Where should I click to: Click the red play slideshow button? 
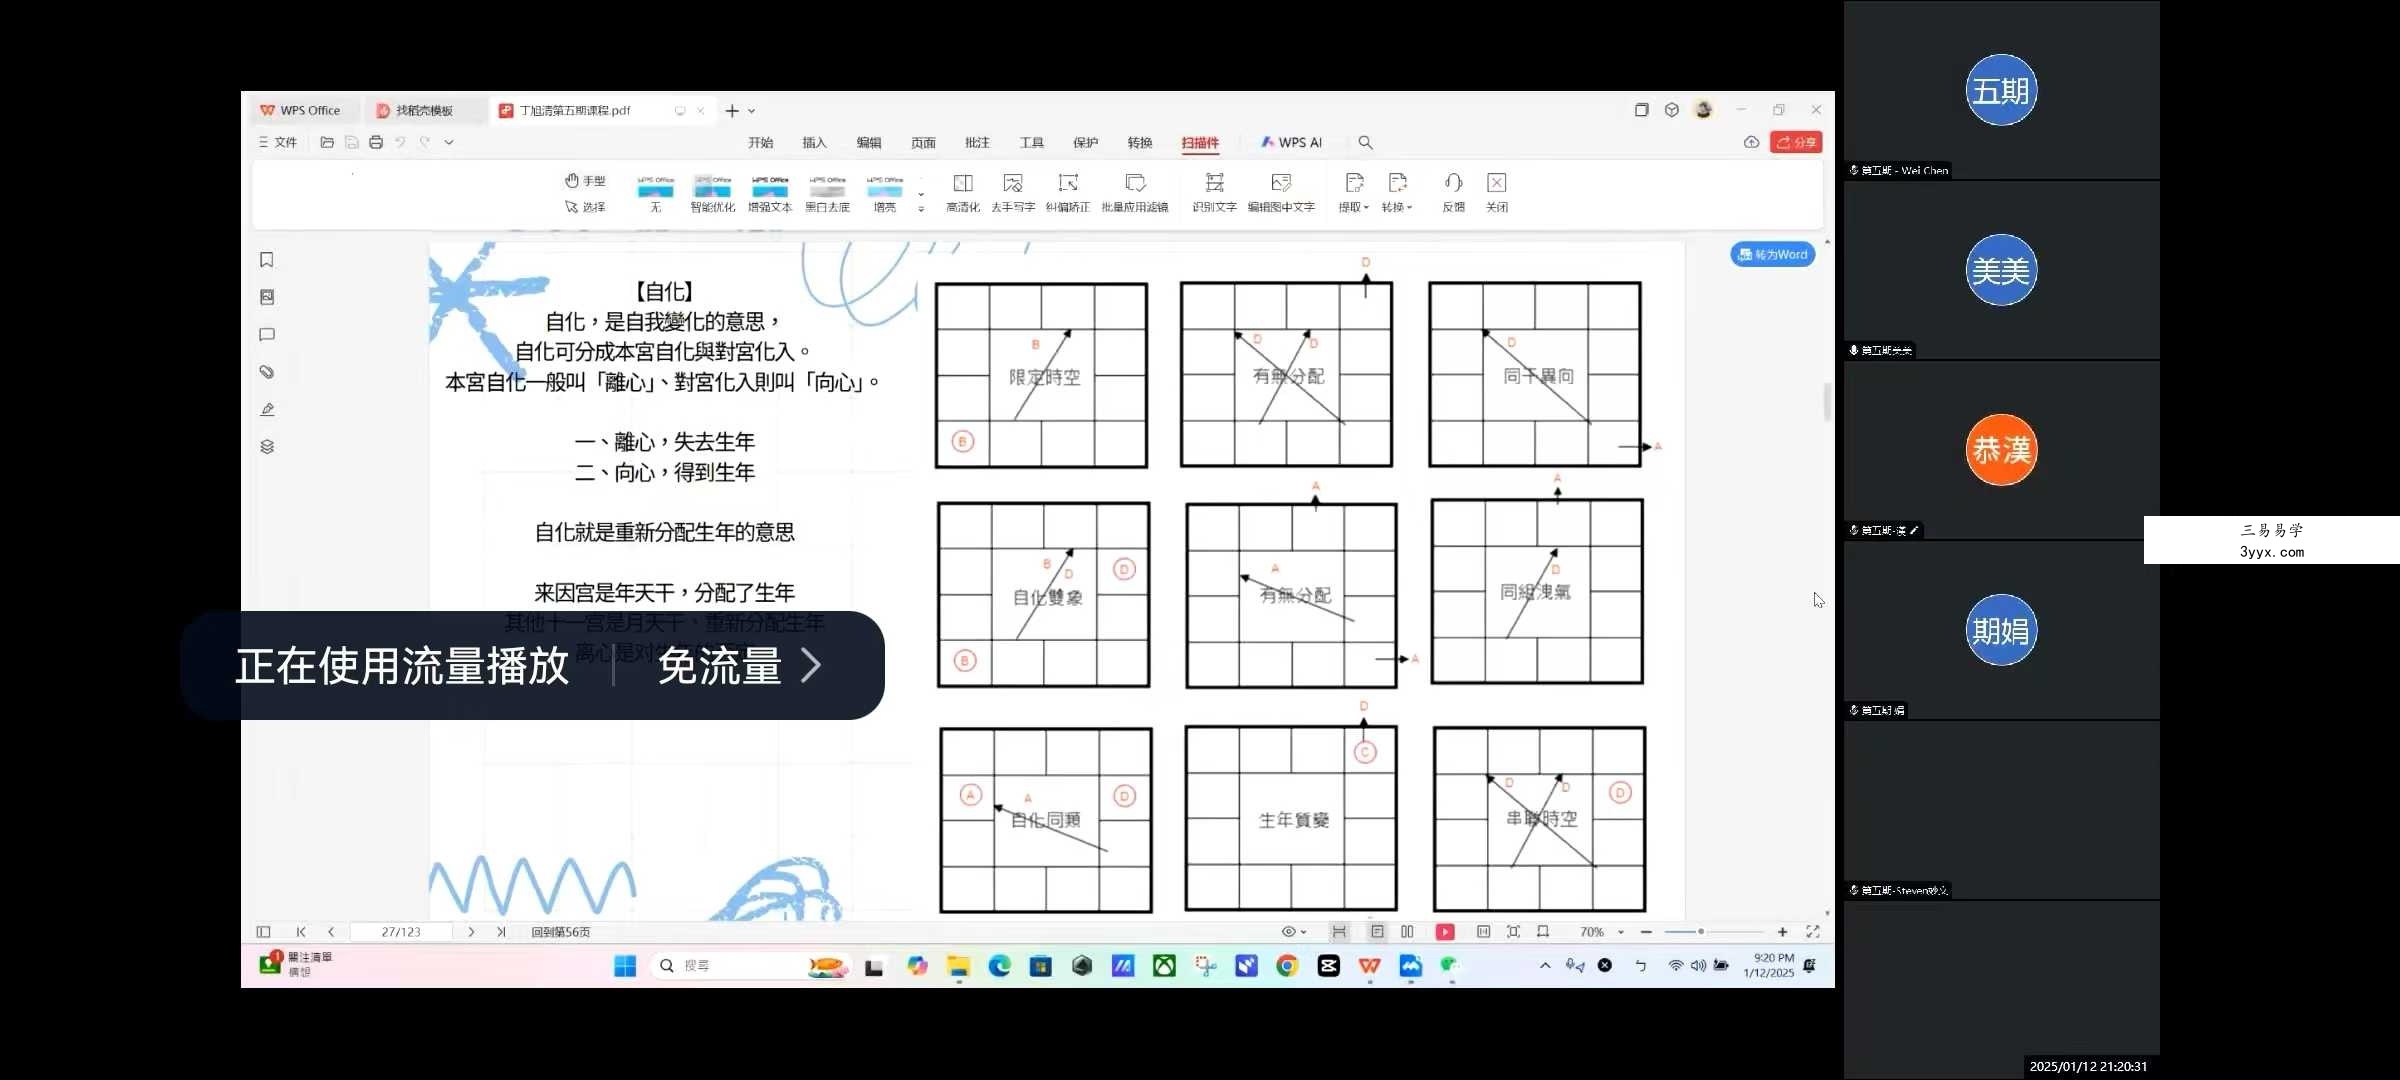coord(1445,931)
